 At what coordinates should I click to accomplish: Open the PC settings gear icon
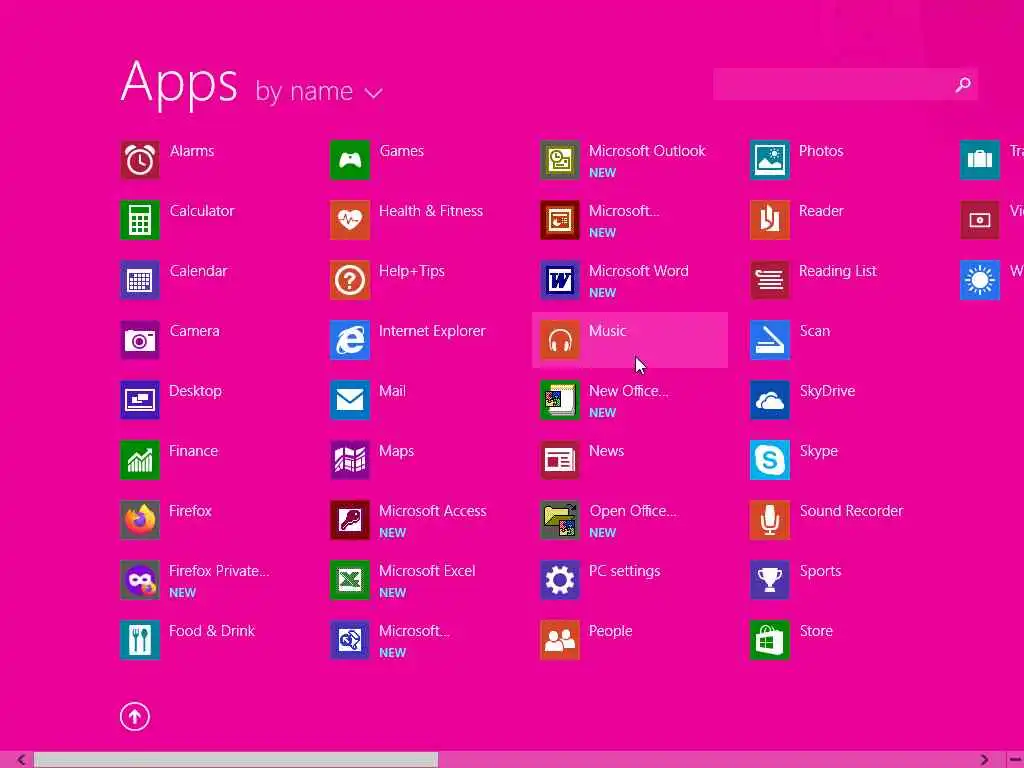coord(560,580)
